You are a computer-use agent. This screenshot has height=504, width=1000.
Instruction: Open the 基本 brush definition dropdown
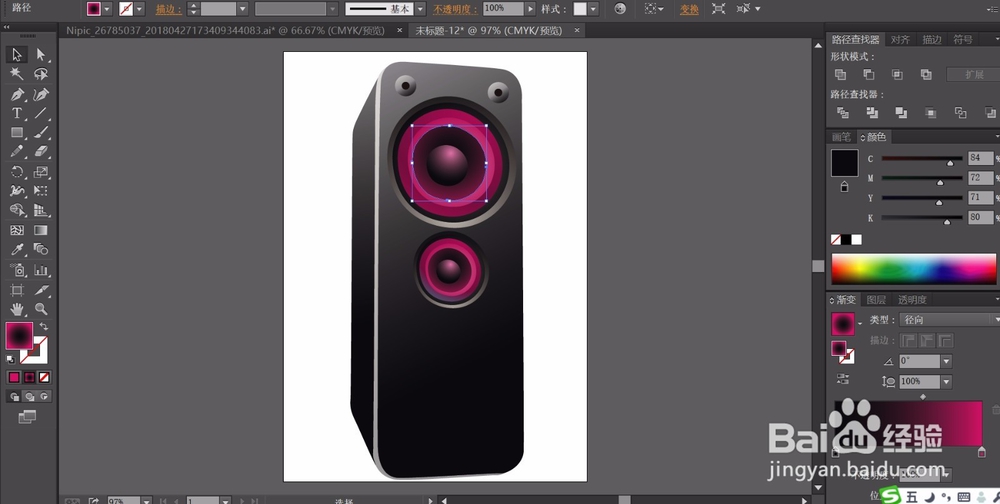click(x=420, y=9)
